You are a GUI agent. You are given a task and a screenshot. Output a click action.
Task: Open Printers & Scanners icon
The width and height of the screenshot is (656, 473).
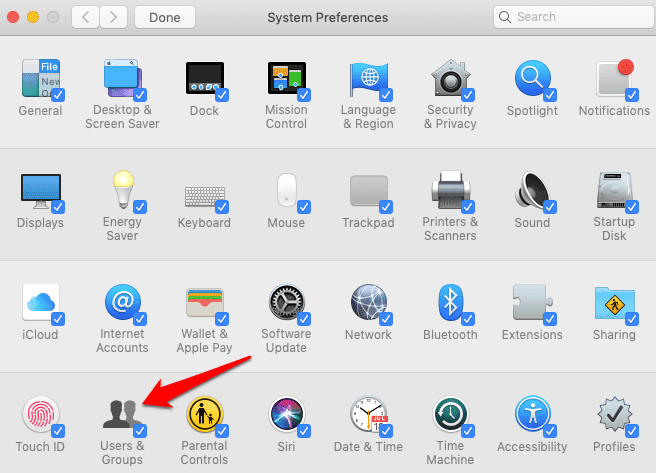click(x=451, y=190)
